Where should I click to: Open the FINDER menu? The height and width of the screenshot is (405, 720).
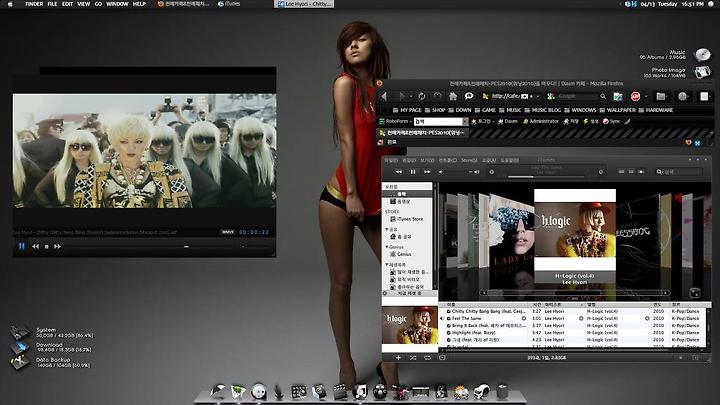(34, 4)
